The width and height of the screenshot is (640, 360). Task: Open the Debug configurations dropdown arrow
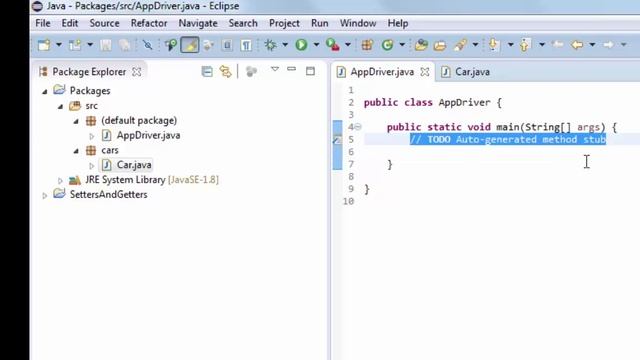[x=285, y=44]
